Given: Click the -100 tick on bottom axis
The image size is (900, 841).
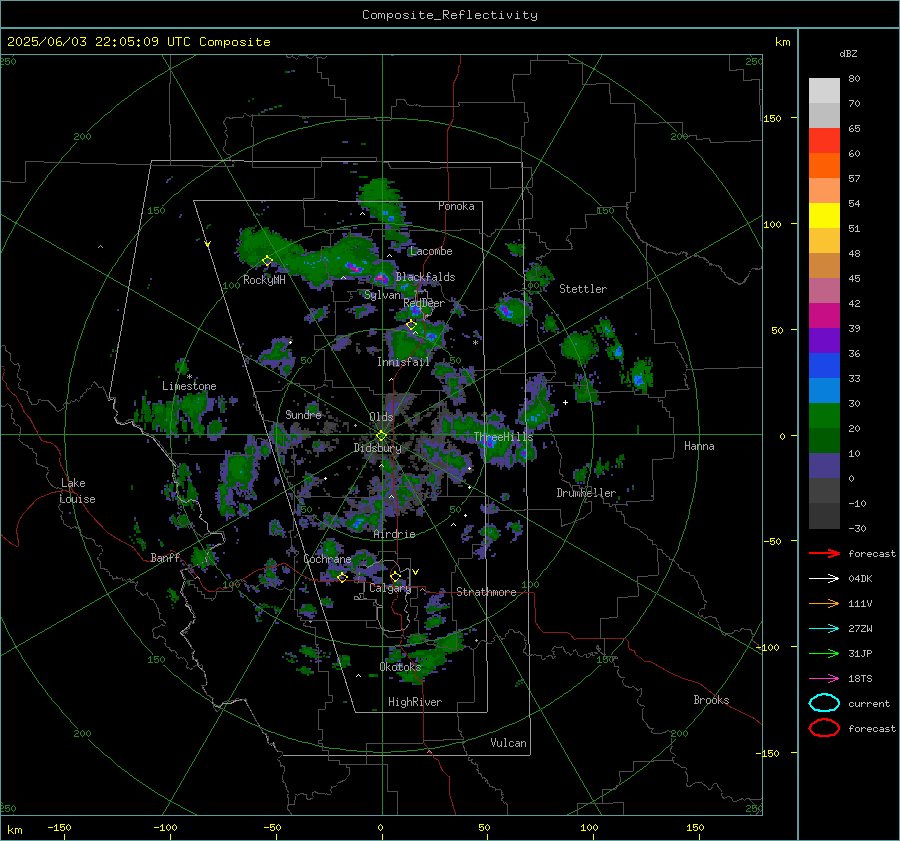Looking at the screenshot, I should coord(165,828).
